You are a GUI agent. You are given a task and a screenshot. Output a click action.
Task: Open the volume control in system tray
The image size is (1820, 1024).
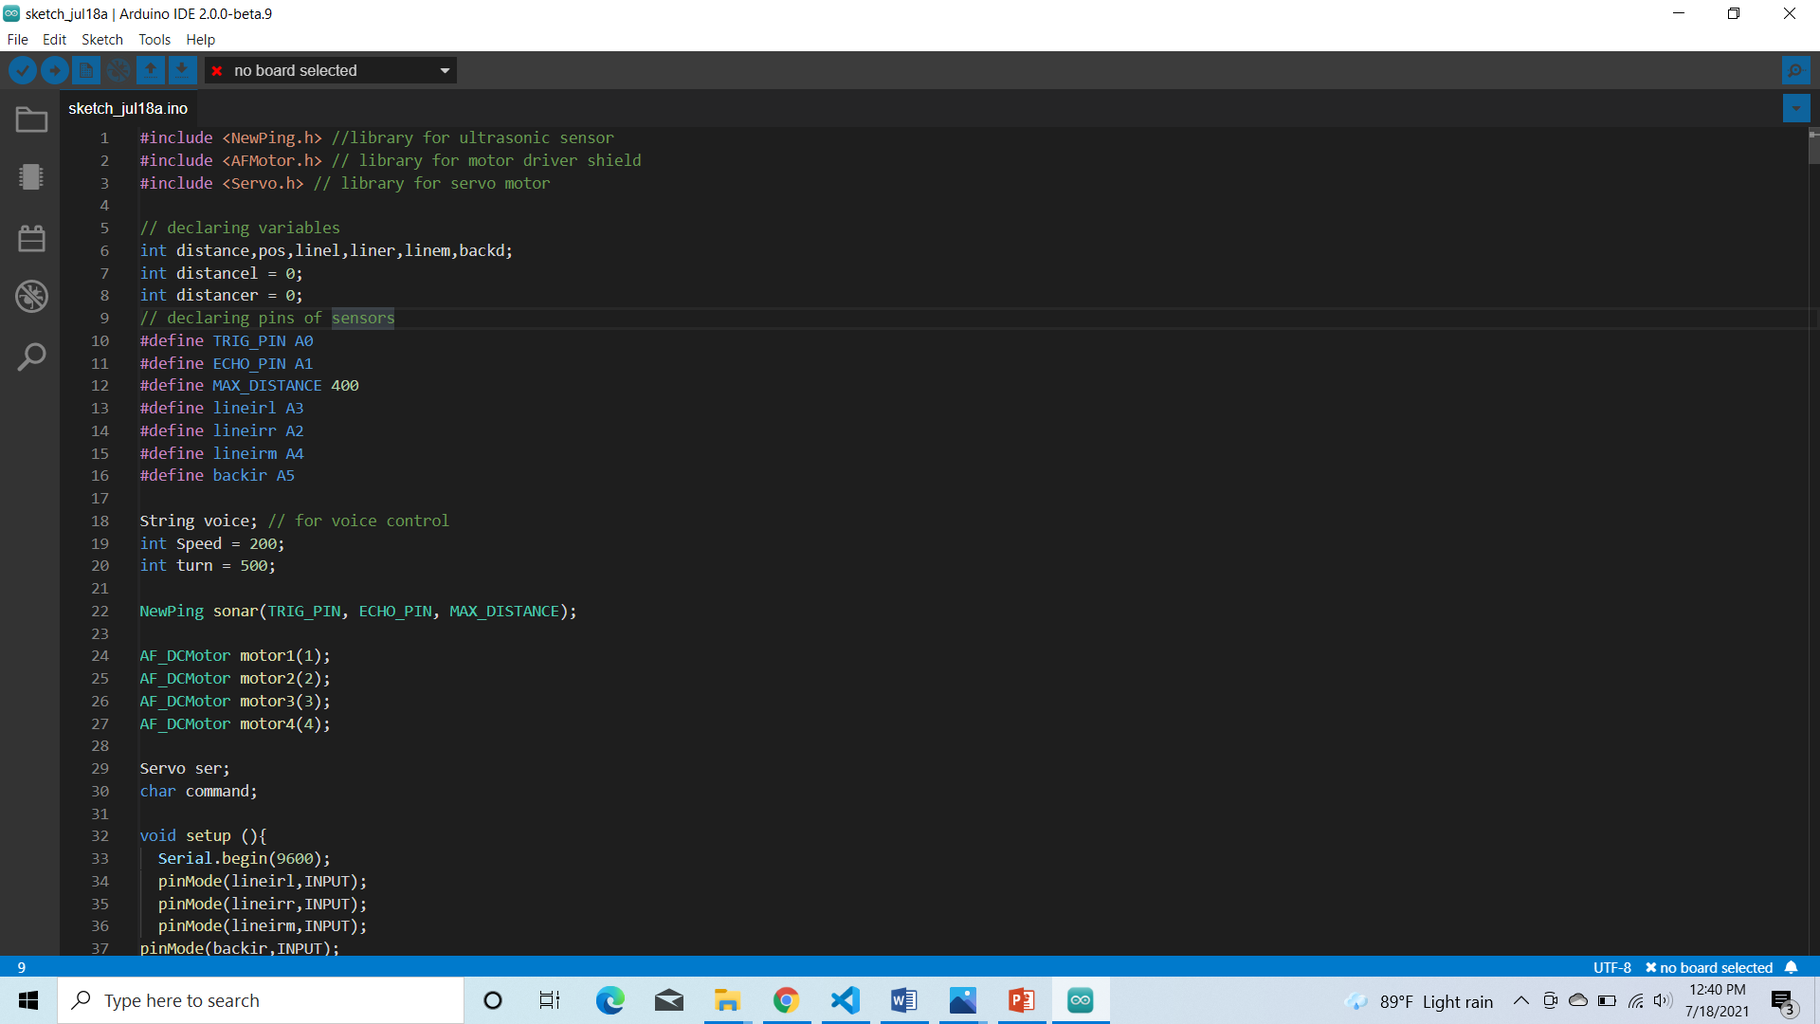pos(1663,1001)
